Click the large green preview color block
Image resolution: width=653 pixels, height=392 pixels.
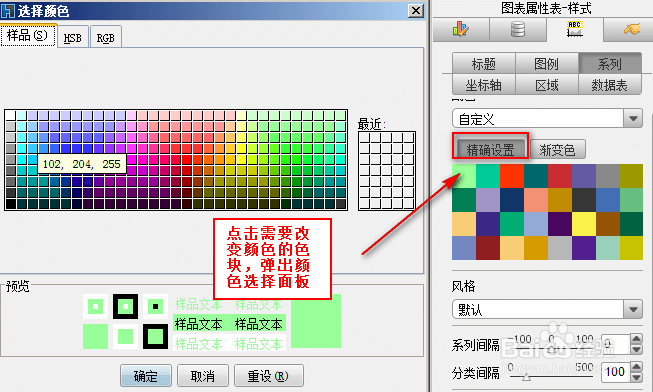(316, 321)
